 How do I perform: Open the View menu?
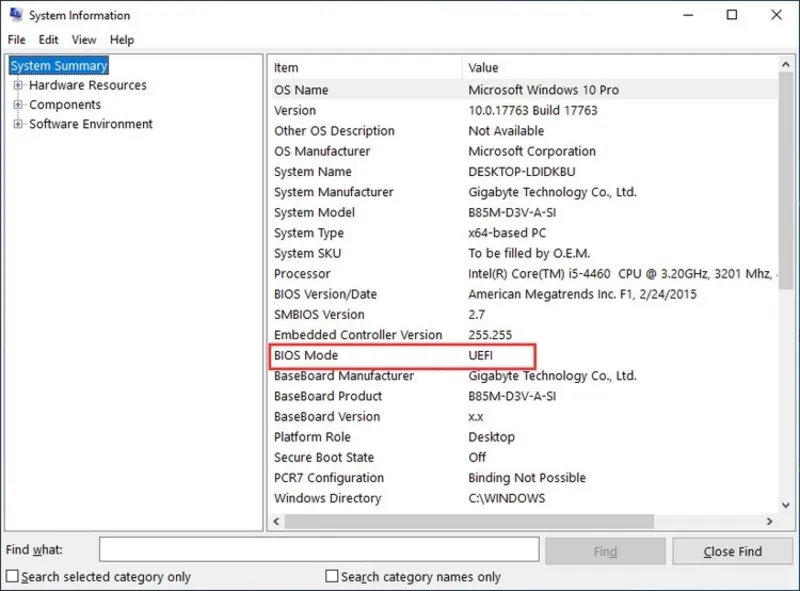[84, 40]
